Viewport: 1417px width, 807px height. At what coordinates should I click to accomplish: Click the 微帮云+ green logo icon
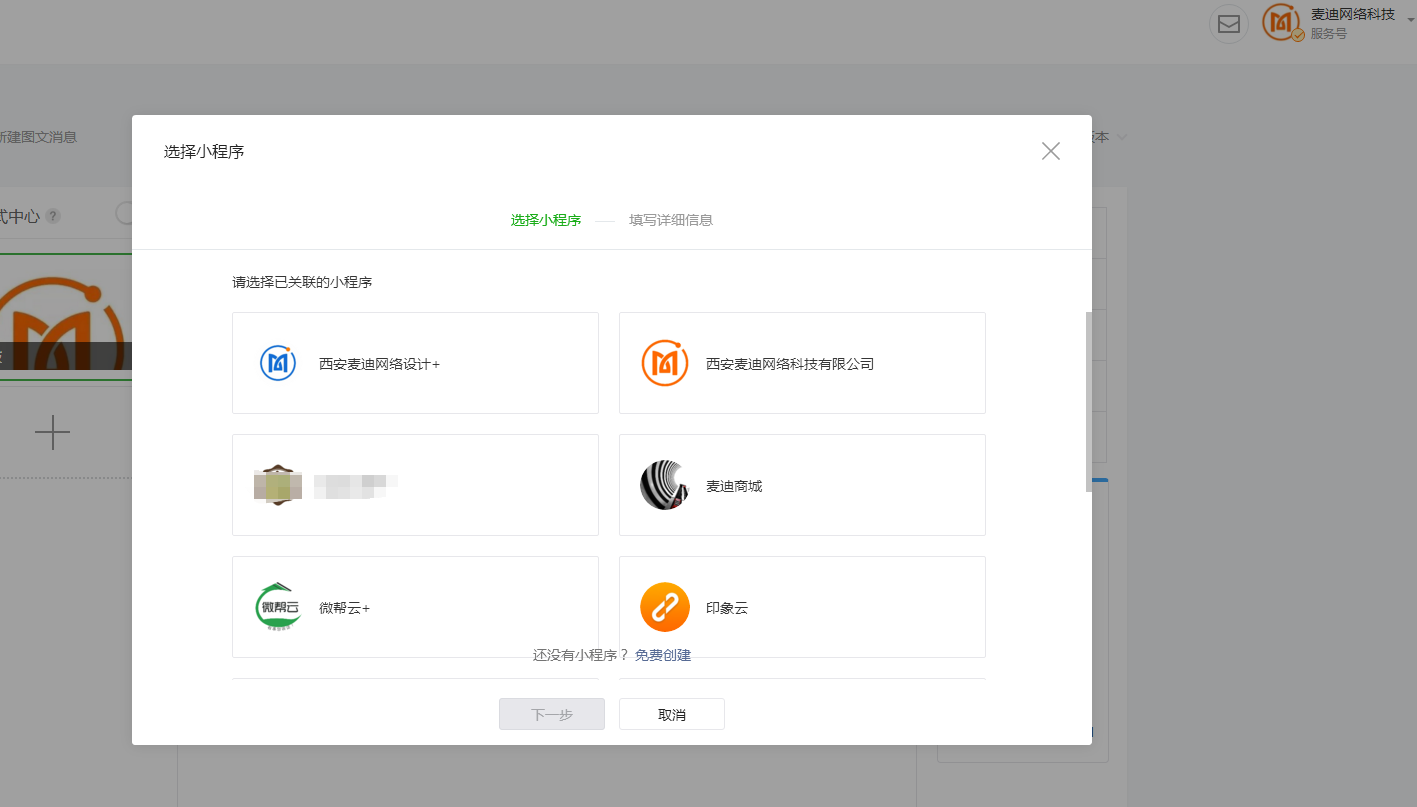click(x=277, y=606)
